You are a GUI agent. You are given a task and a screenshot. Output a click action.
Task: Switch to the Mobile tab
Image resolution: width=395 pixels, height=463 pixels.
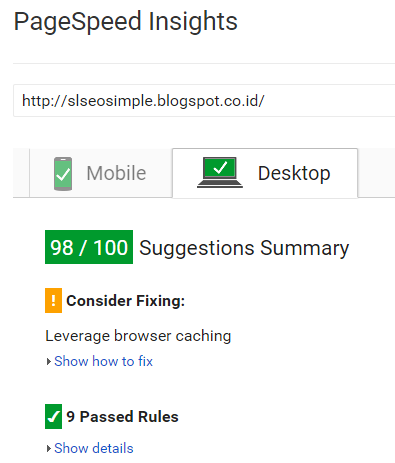(101, 173)
